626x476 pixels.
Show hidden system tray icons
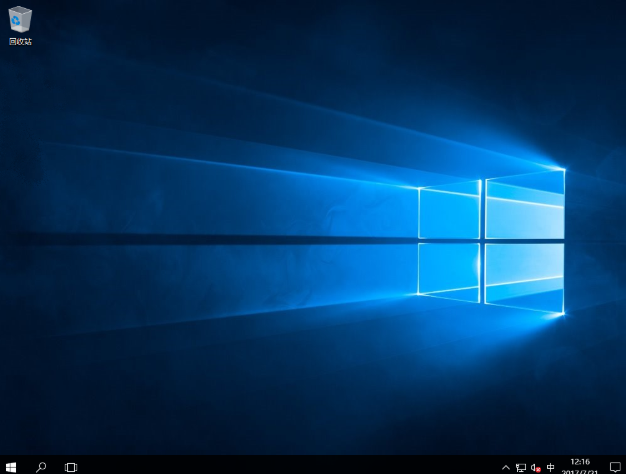click(505, 467)
